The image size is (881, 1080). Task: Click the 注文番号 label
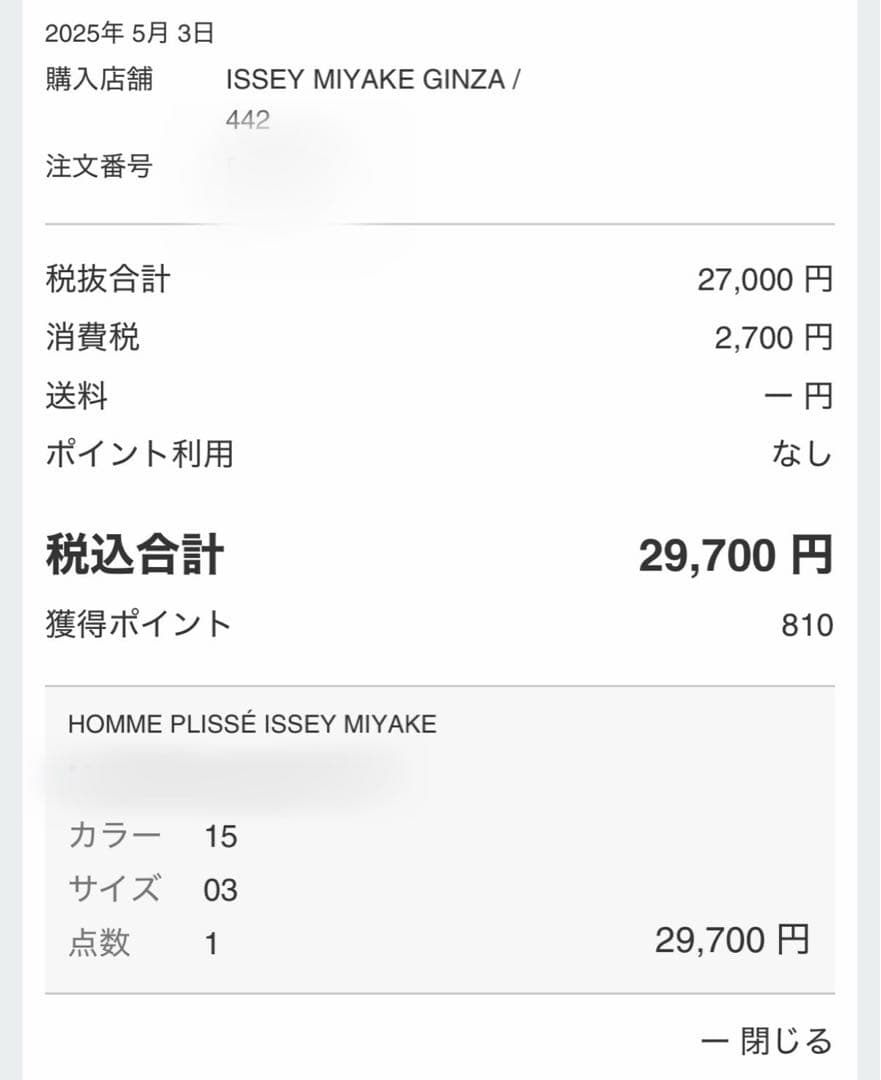pyautogui.click(x=99, y=166)
